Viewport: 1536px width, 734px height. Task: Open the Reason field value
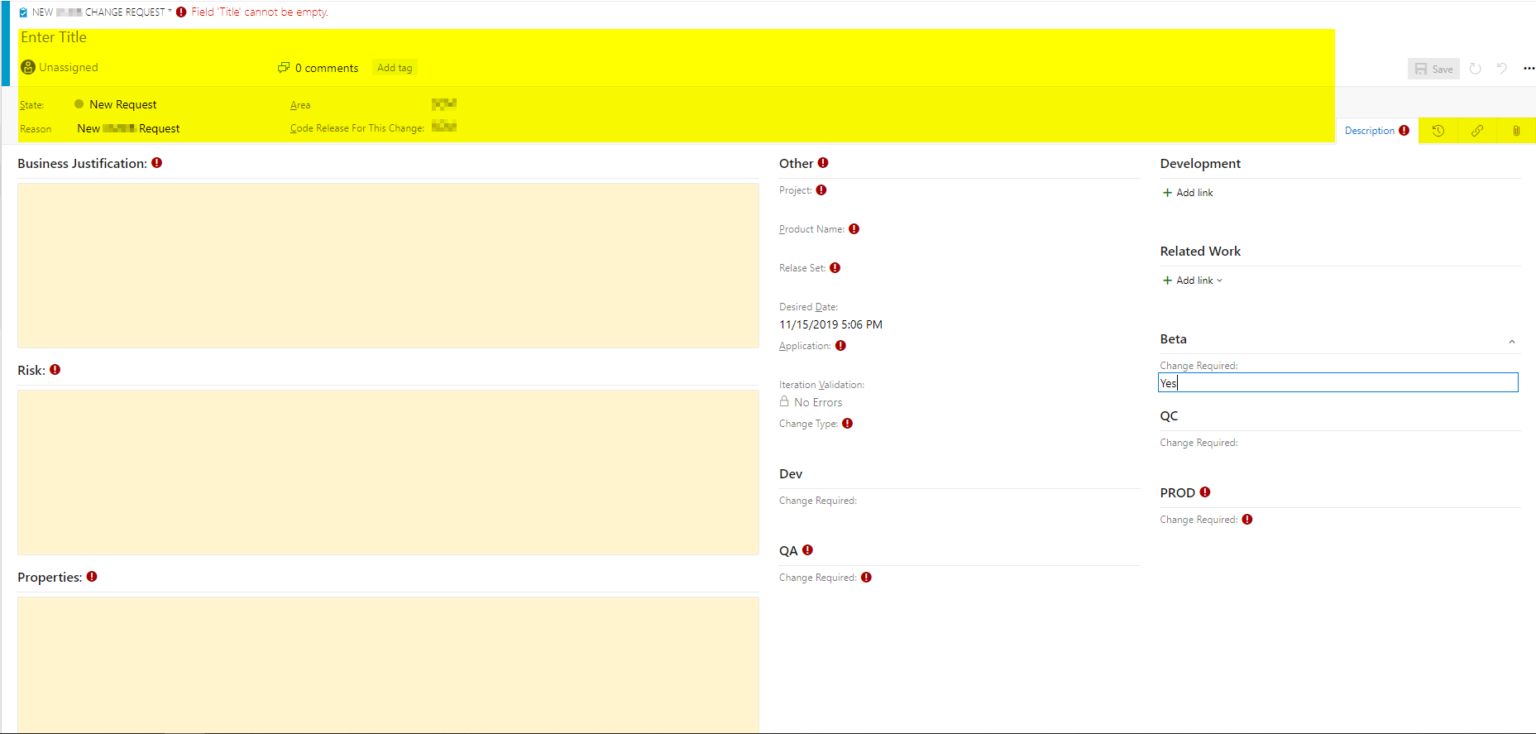tap(129, 128)
